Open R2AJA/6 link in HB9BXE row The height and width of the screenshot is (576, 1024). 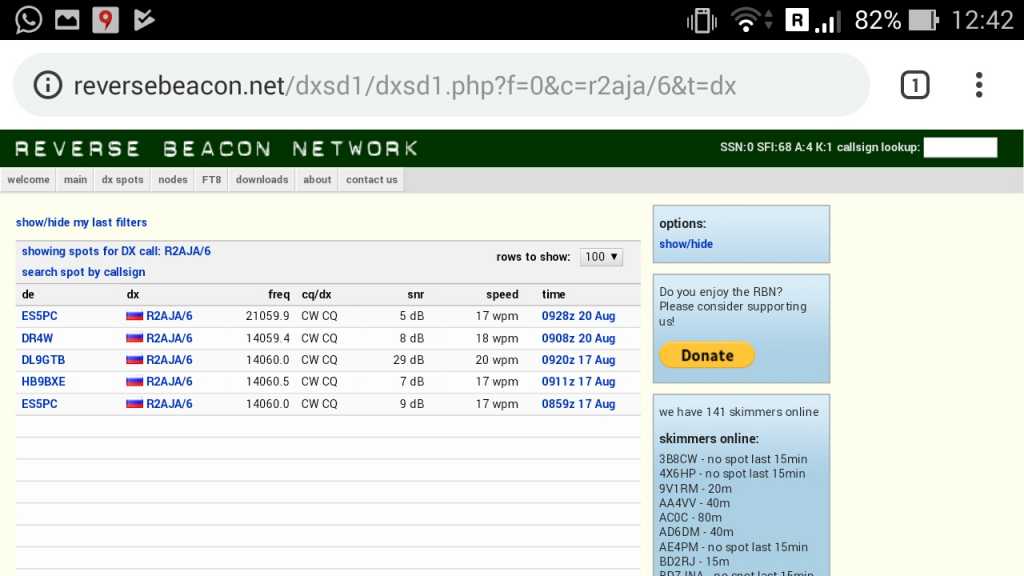point(169,381)
